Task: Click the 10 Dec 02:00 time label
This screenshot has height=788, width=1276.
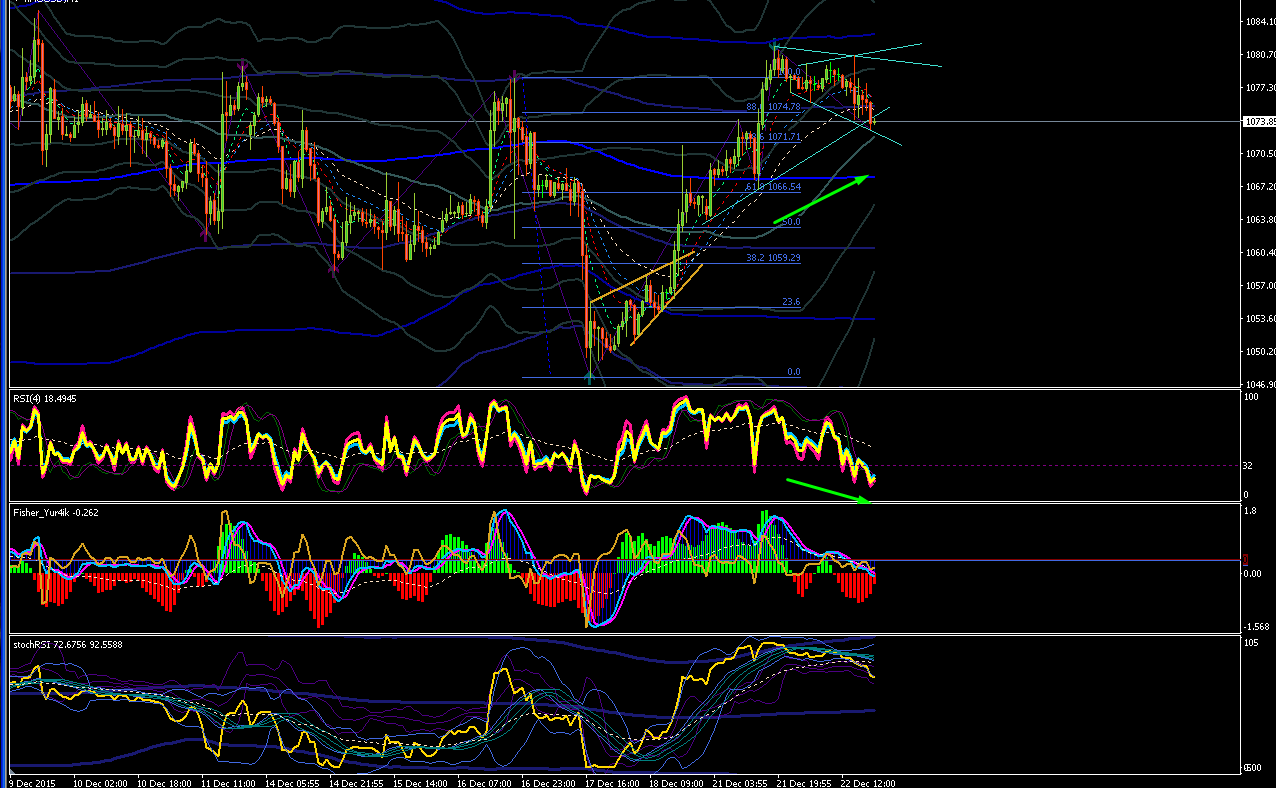Action: point(100,783)
